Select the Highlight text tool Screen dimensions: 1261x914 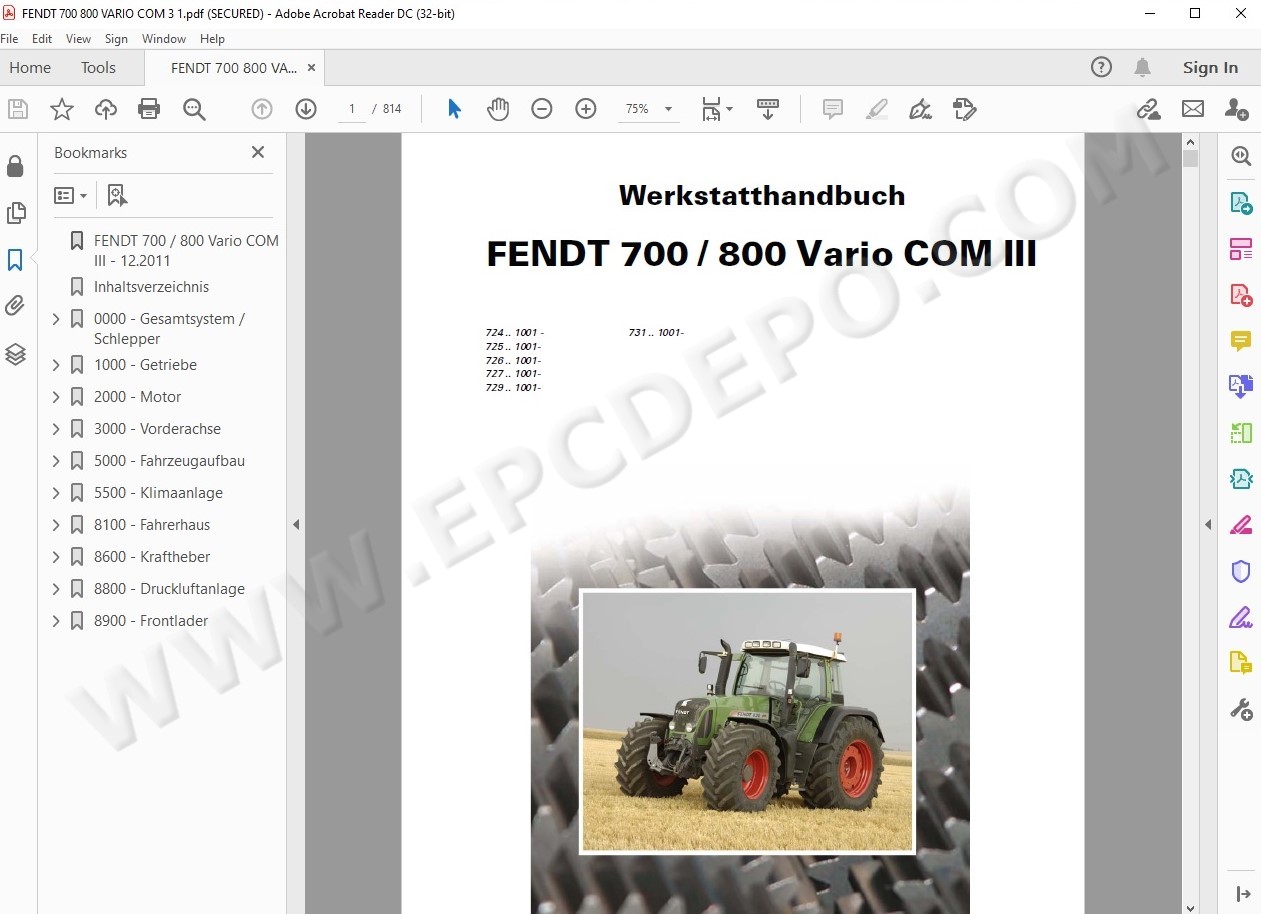[877, 109]
